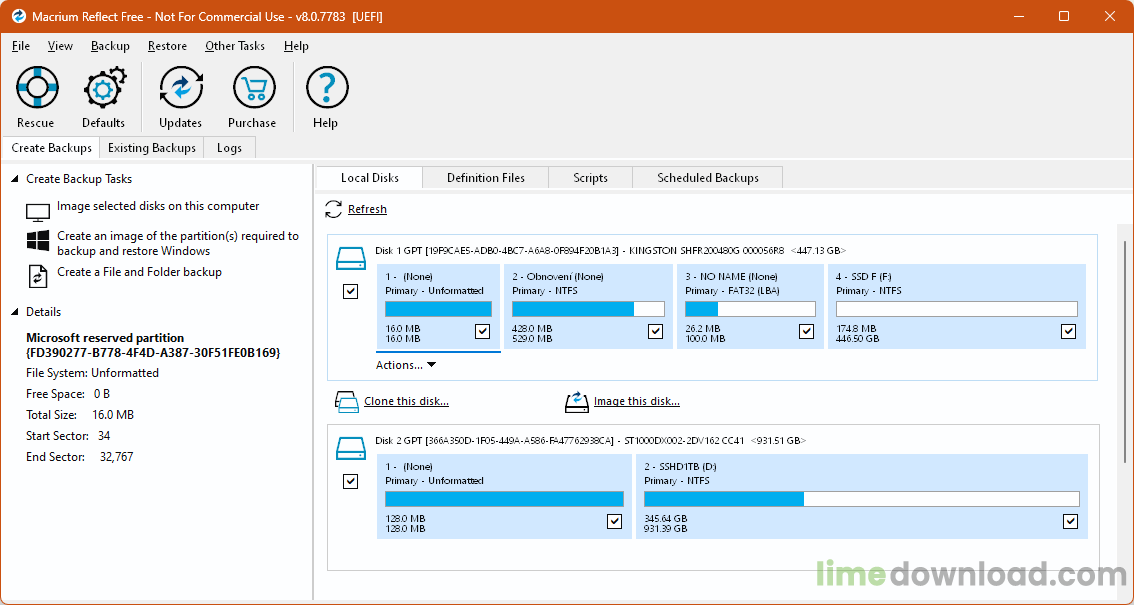This screenshot has width=1134, height=605.
Task: Switch to the Scripts tab
Action: [591, 178]
